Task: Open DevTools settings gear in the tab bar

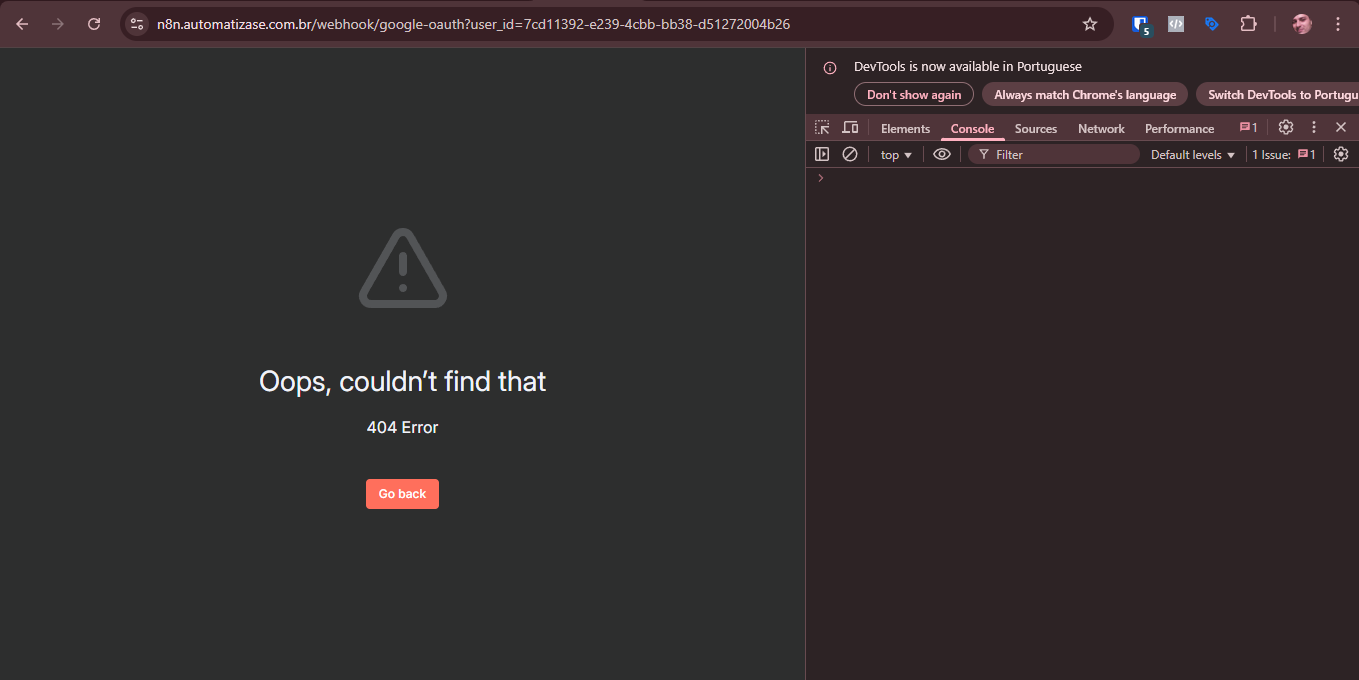Action: pyautogui.click(x=1286, y=127)
